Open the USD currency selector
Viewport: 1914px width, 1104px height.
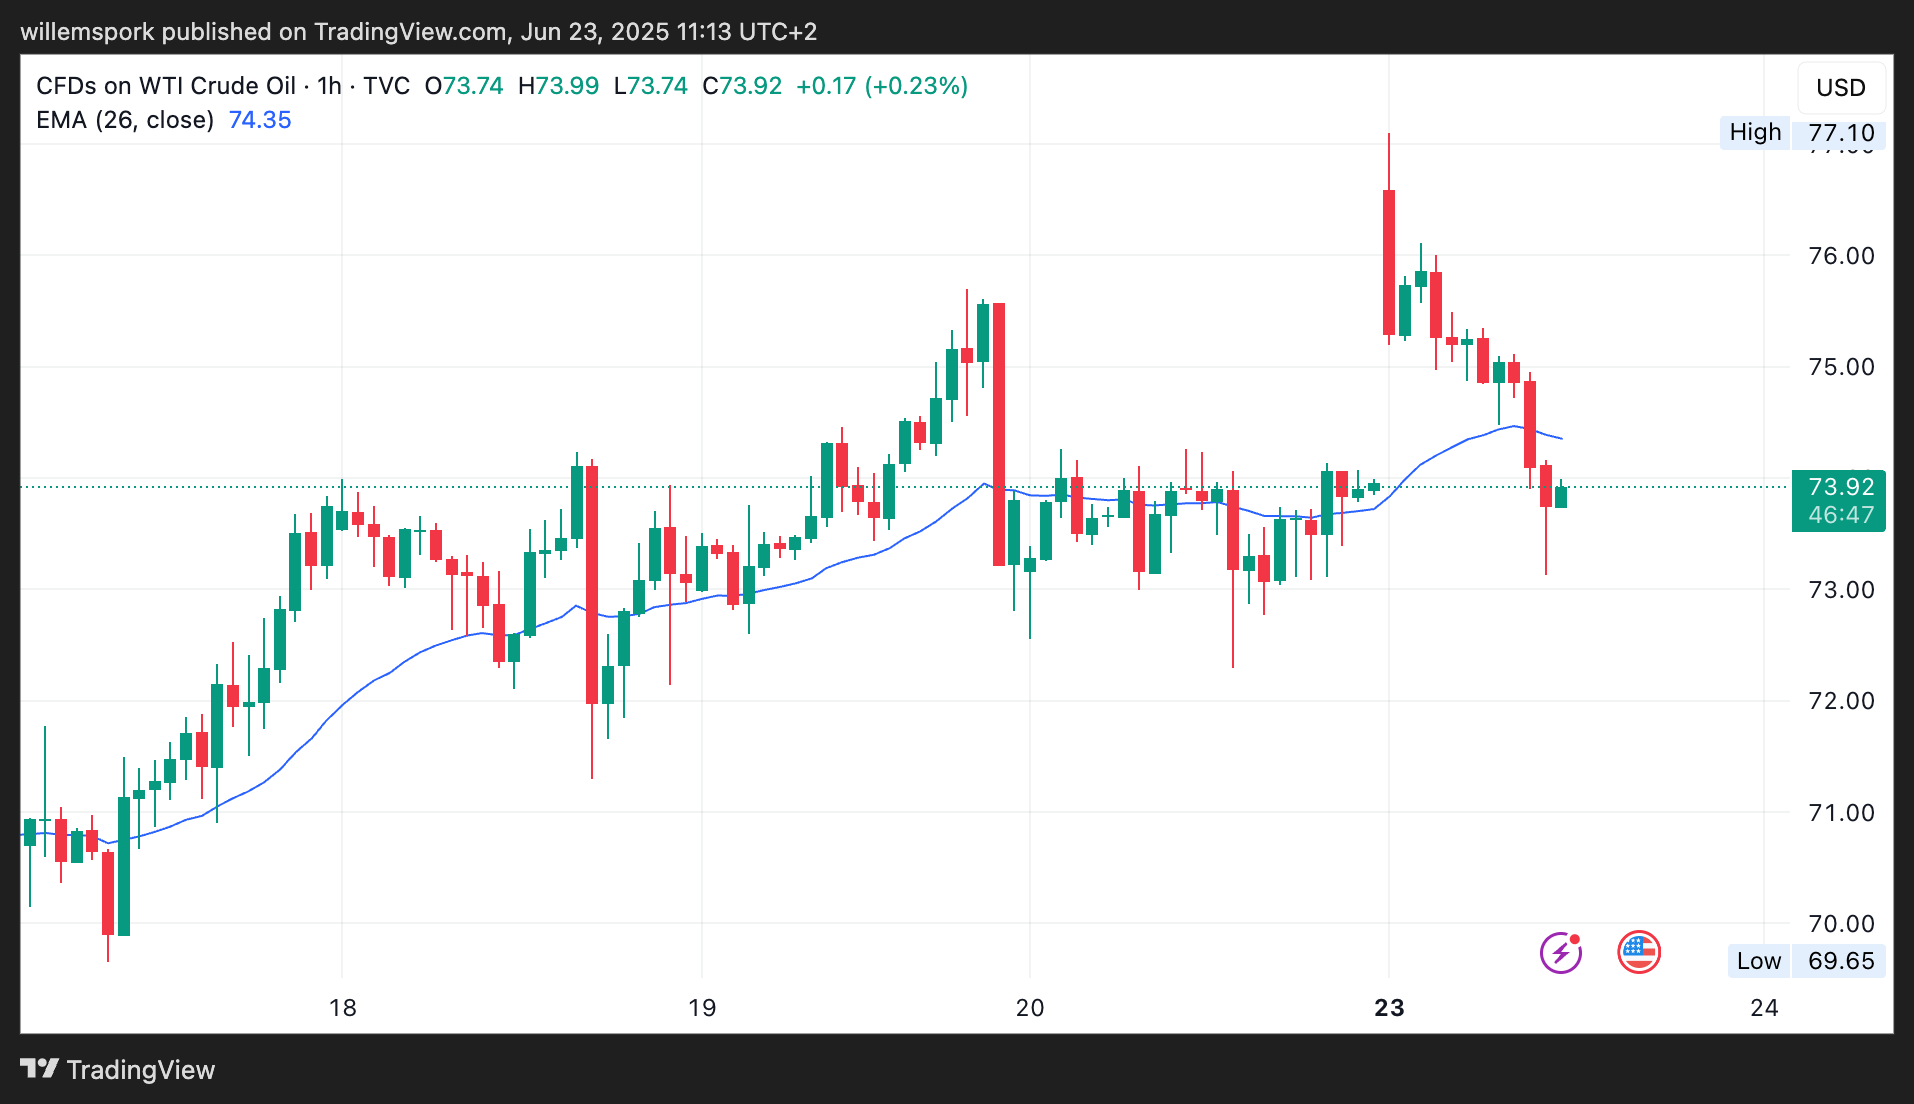tap(1840, 88)
